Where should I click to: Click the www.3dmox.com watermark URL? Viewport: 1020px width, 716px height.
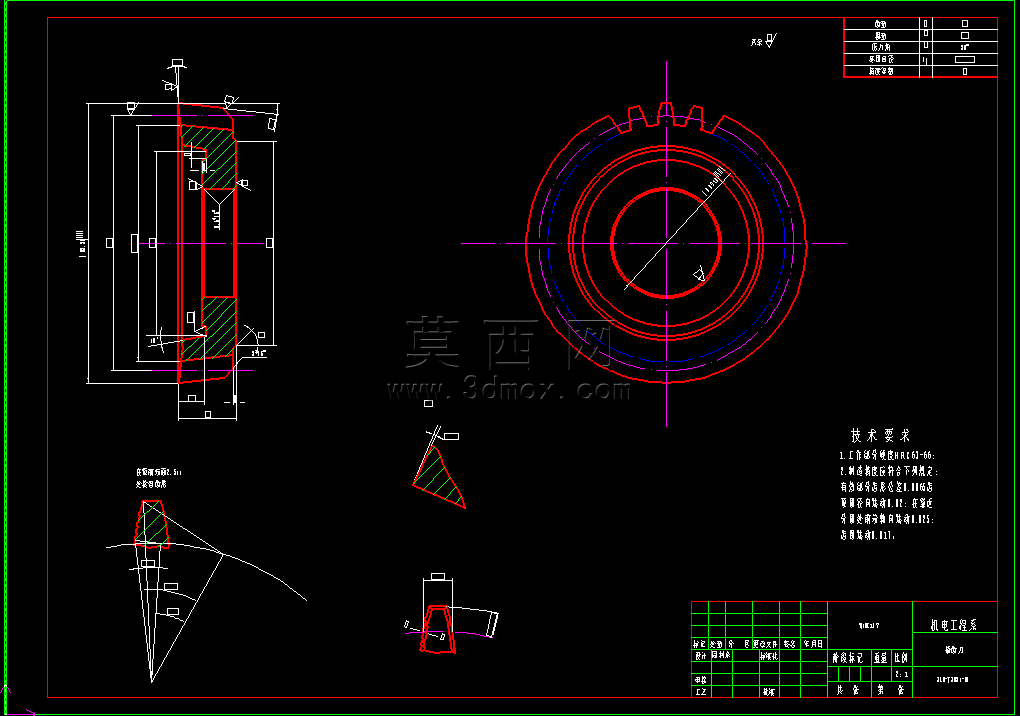pyautogui.click(x=509, y=390)
